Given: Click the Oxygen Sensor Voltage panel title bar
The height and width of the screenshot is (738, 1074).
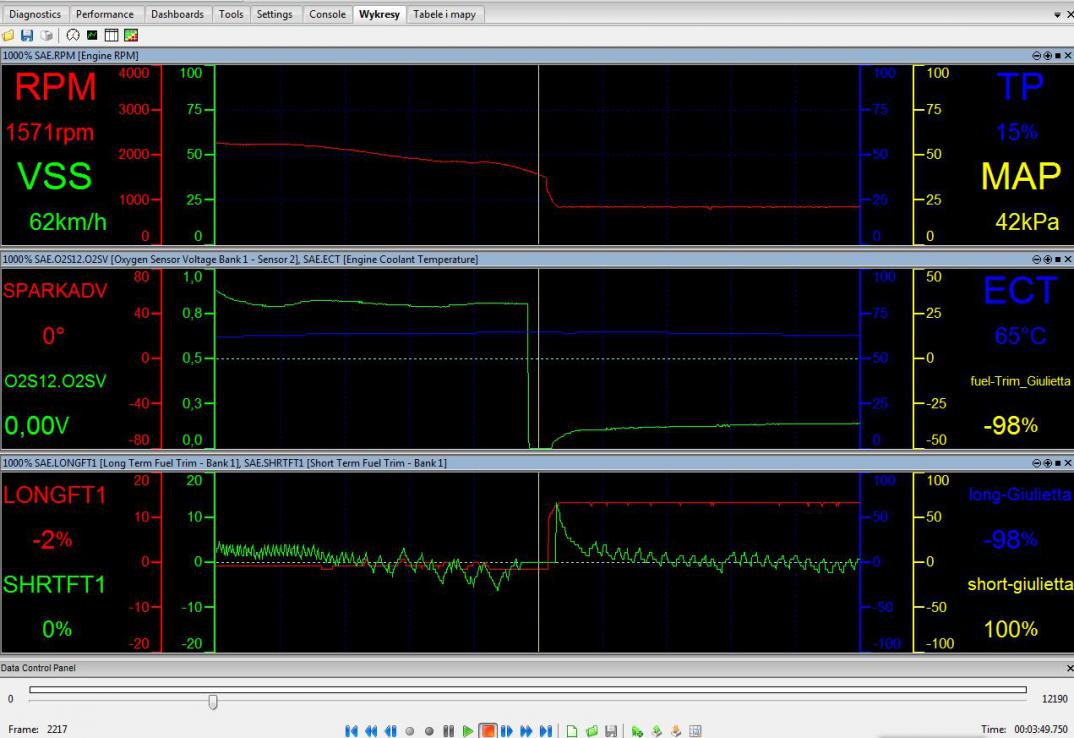Looking at the screenshot, I should tap(537, 259).
